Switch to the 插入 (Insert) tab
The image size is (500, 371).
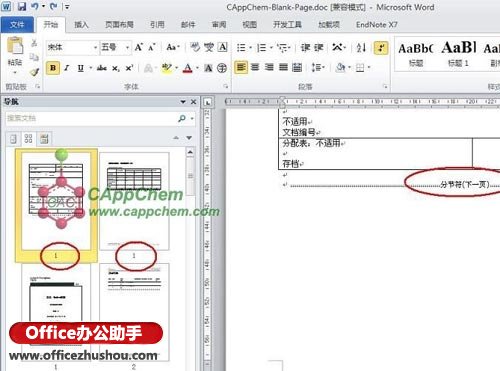81,24
